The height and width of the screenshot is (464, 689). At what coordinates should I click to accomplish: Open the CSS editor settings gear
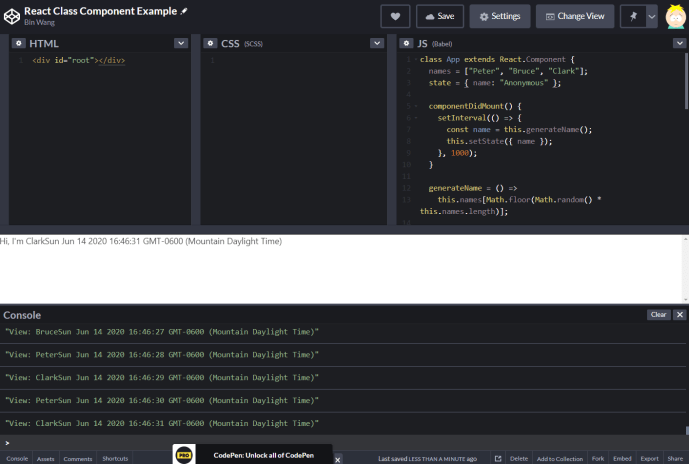tap(210, 43)
